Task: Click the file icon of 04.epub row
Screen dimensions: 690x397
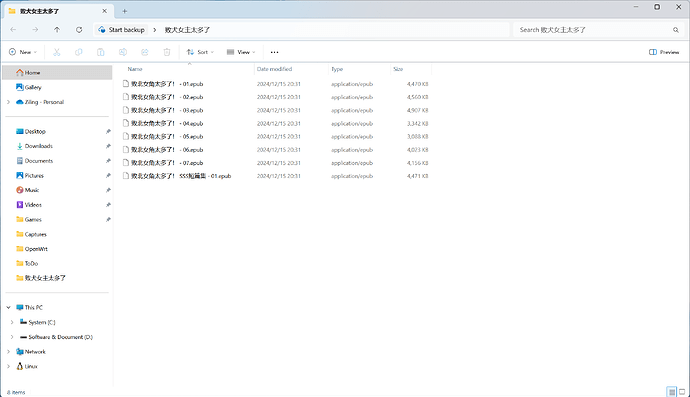Action: point(126,123)
